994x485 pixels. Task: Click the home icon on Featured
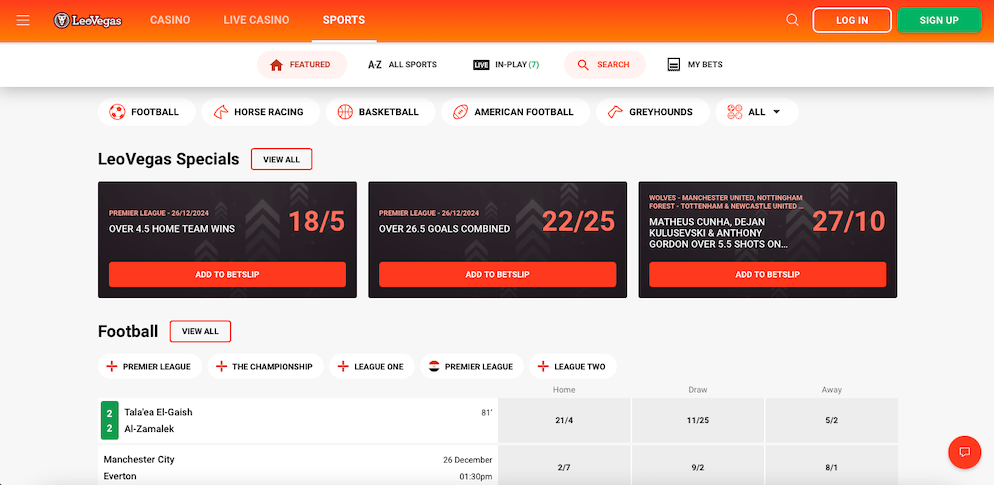[x=276, y=65]
